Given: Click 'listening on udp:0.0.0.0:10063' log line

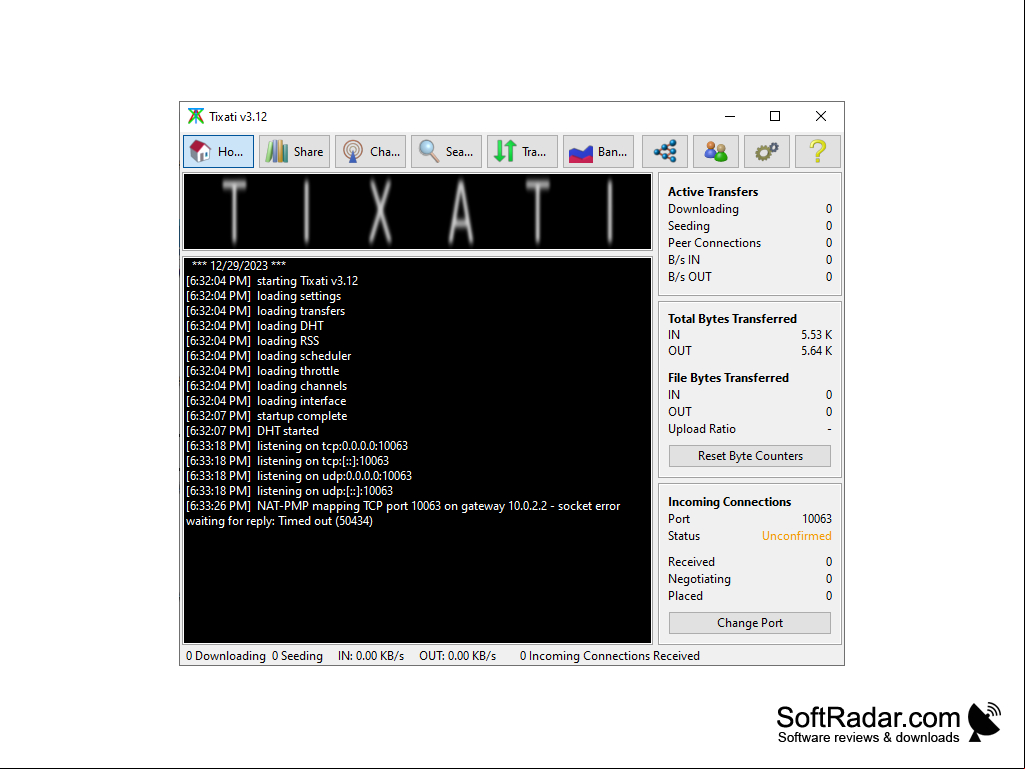Looking at the screenshot, I should click(x=299, y=476).
